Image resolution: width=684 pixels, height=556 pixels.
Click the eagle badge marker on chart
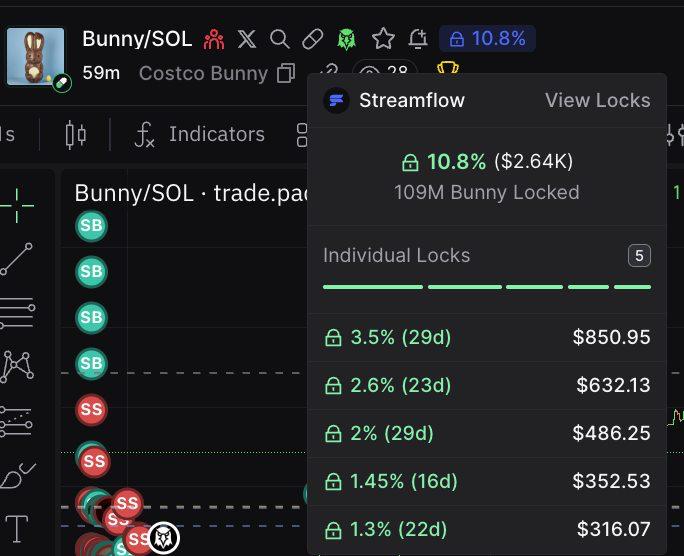164,537
